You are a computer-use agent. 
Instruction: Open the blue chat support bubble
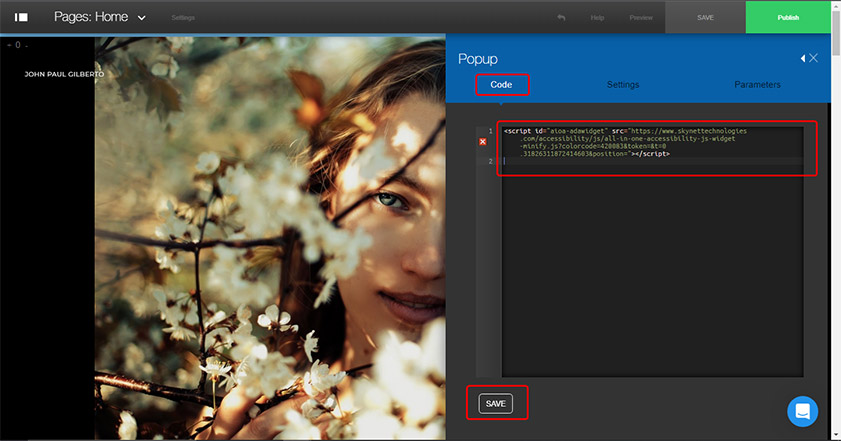802,411
